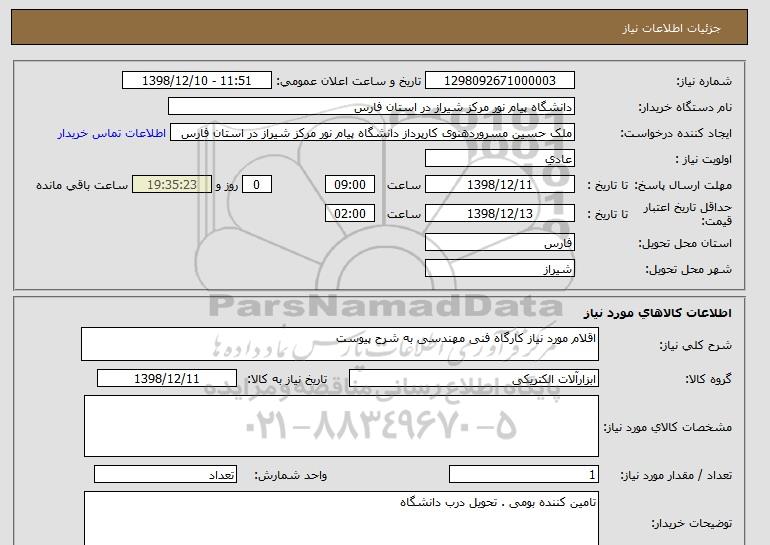Select the priority field showing عادی
The height and width of the screenshot is (545, 770).
pyautogui.click(x=499, y=159)
